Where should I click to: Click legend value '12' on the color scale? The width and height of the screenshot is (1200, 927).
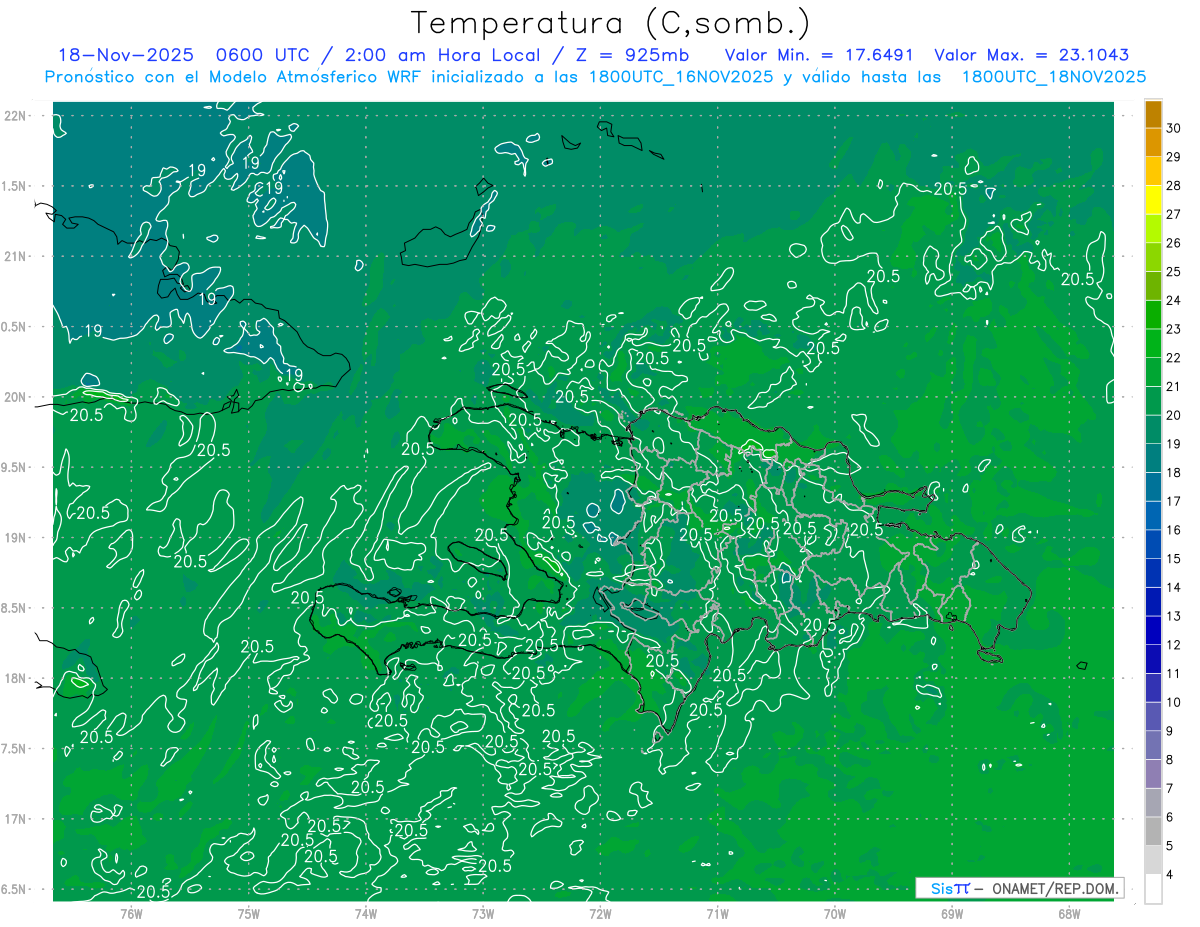coord(1174,645)
